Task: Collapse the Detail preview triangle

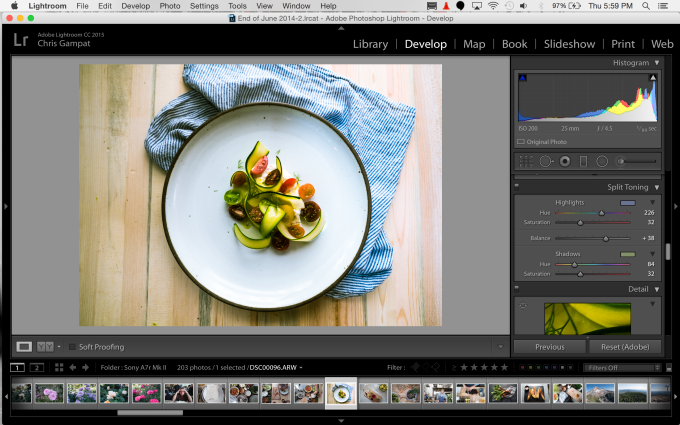Action: 652,304
